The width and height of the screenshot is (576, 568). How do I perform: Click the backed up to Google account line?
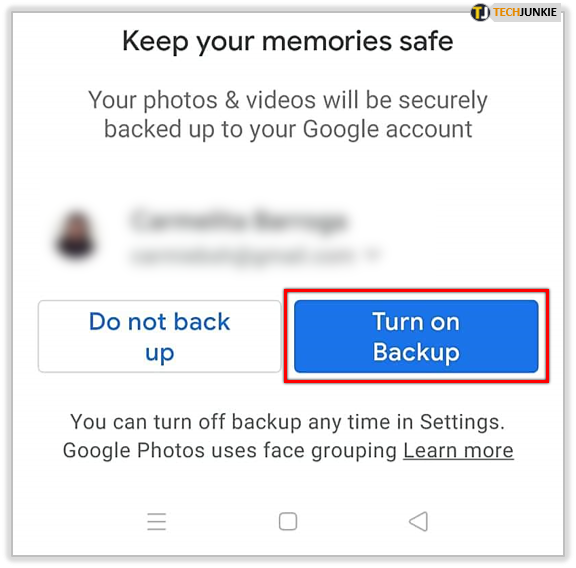(x=288, y=130)
